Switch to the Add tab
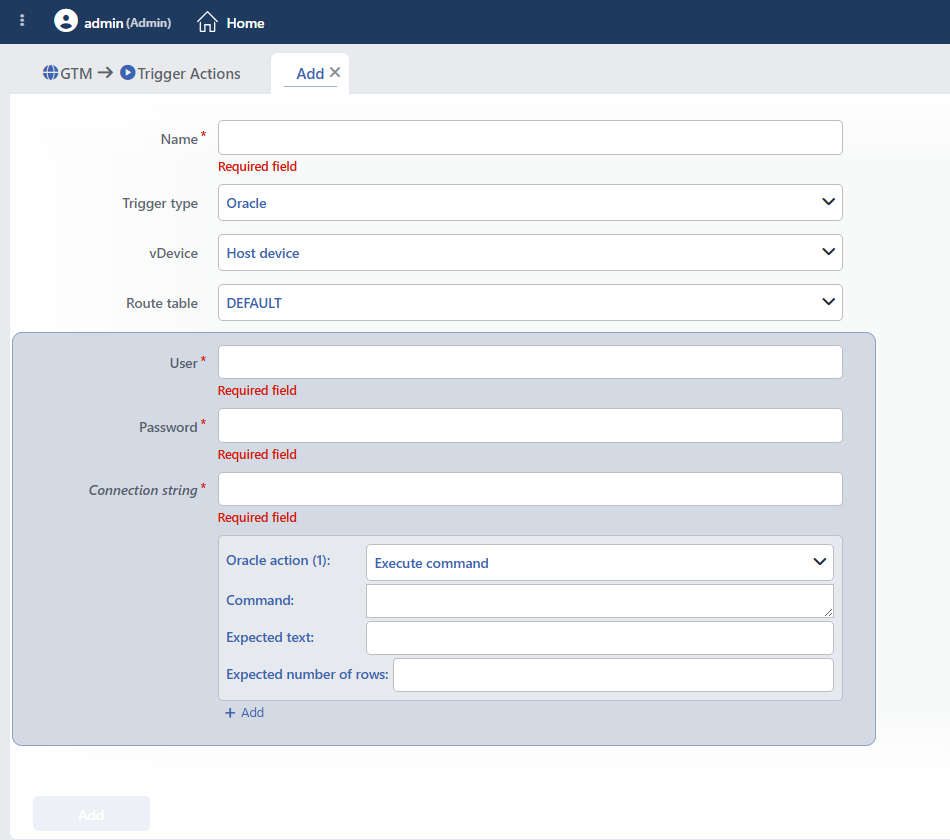The height and width of the screenshot is (840, 950). (310, 74)
